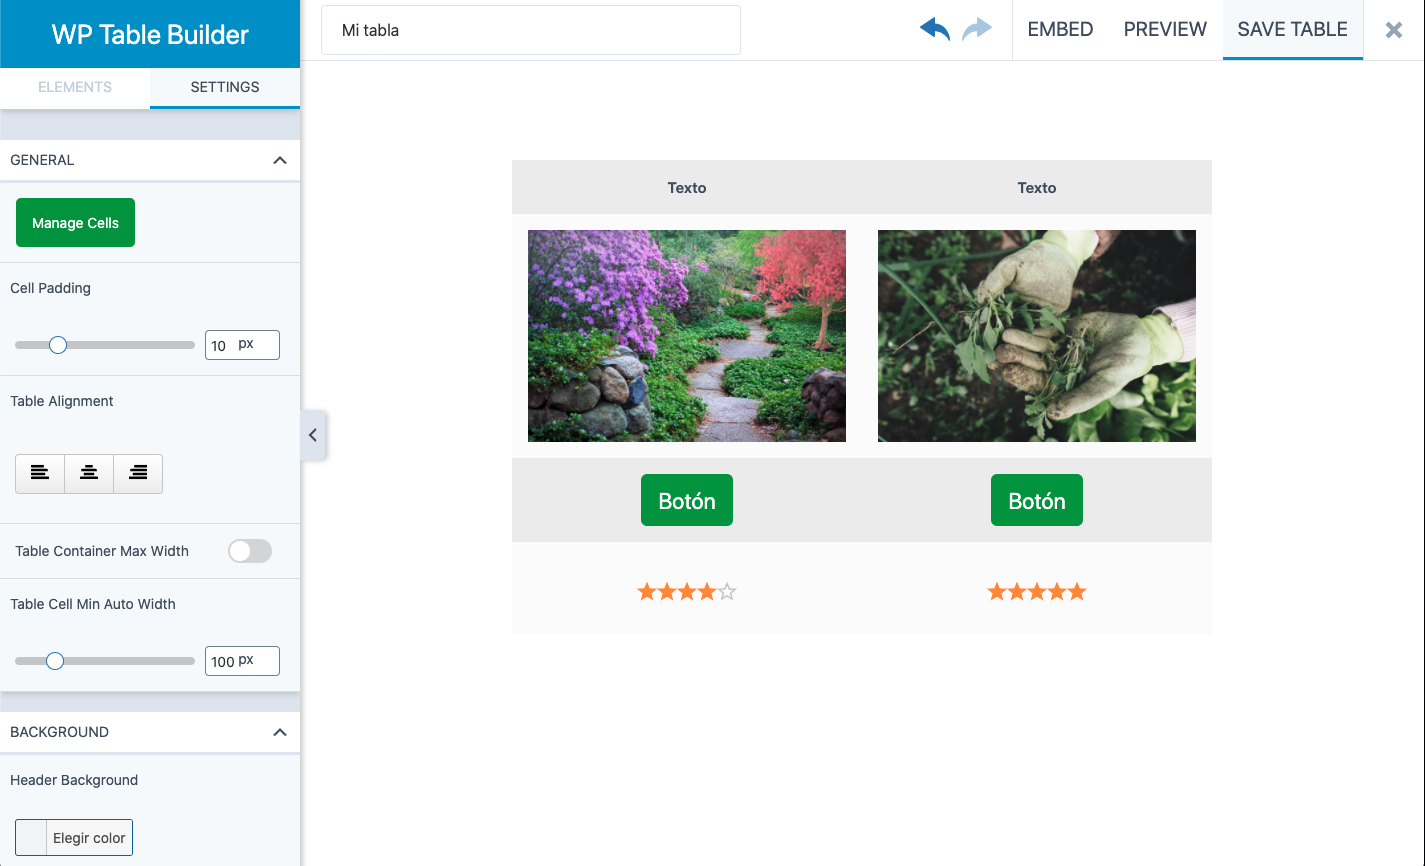
Task: Open the SETTINGS tab
Action: (x=224, y=87)
